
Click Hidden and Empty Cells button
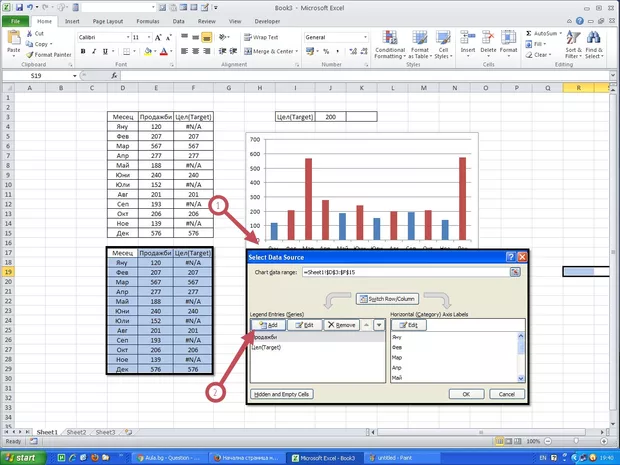coord(282,394)
